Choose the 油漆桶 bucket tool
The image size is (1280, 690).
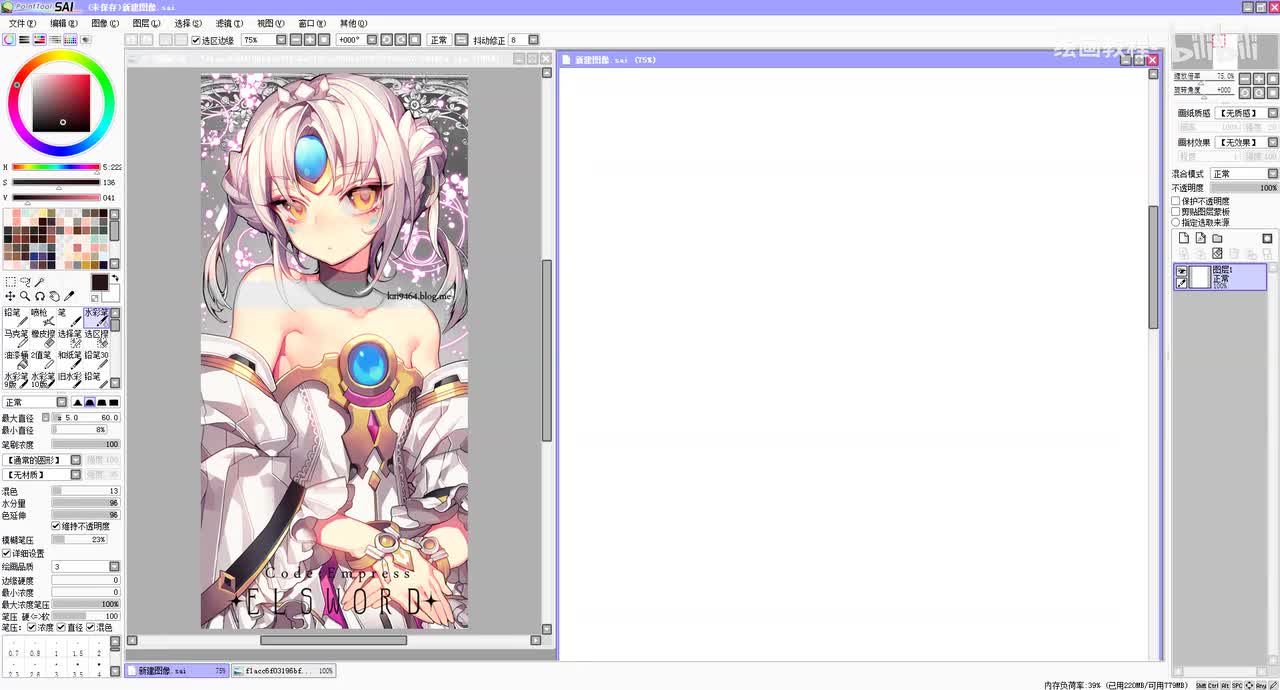[16, 360]
